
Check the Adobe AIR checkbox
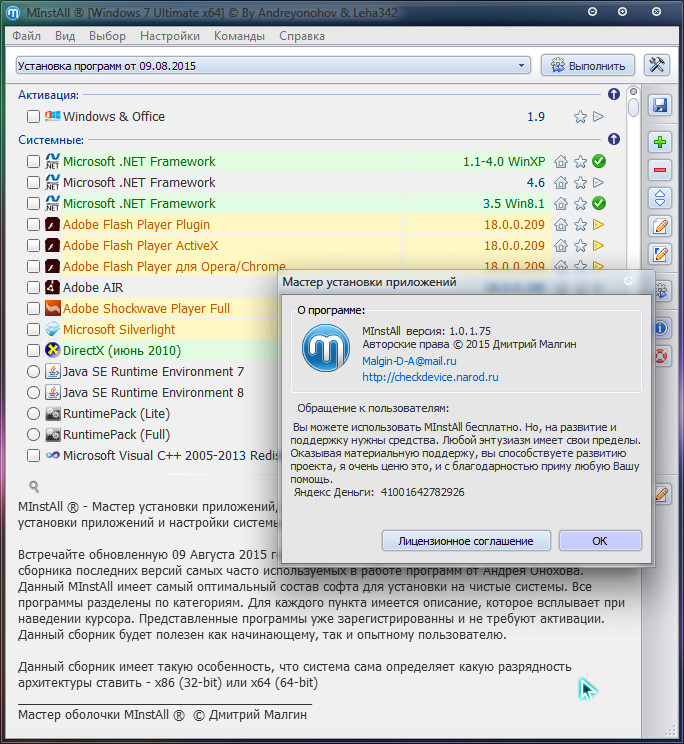coord(33,288)
